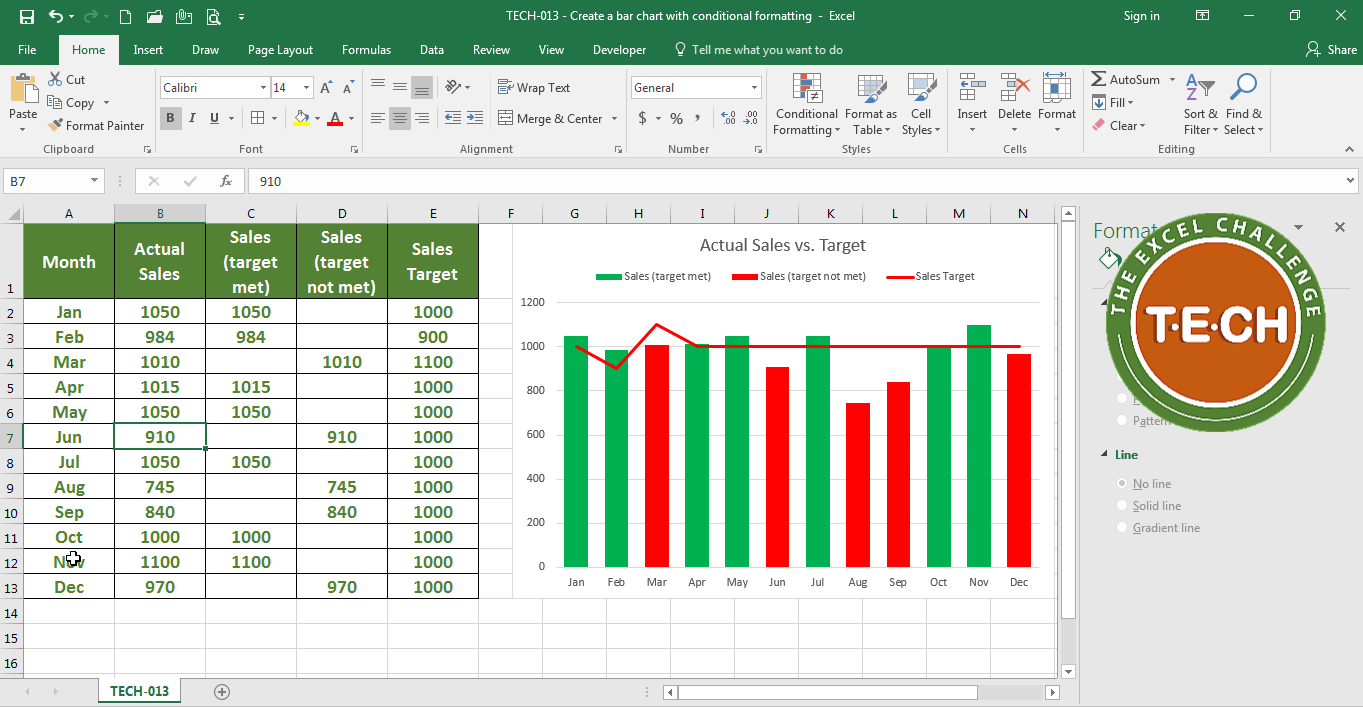Open the font name Calibri dropdown
The width and height of the screenshot is (1363, 707).
(263, 88)
